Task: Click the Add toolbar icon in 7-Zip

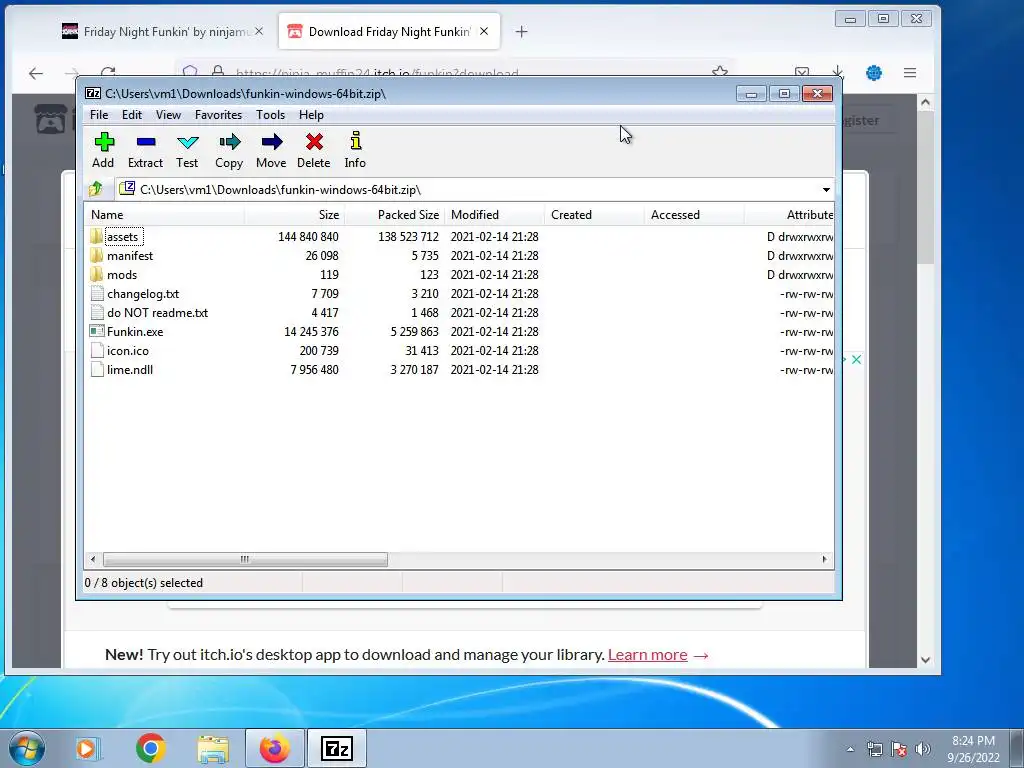Action: click(104, 142)
